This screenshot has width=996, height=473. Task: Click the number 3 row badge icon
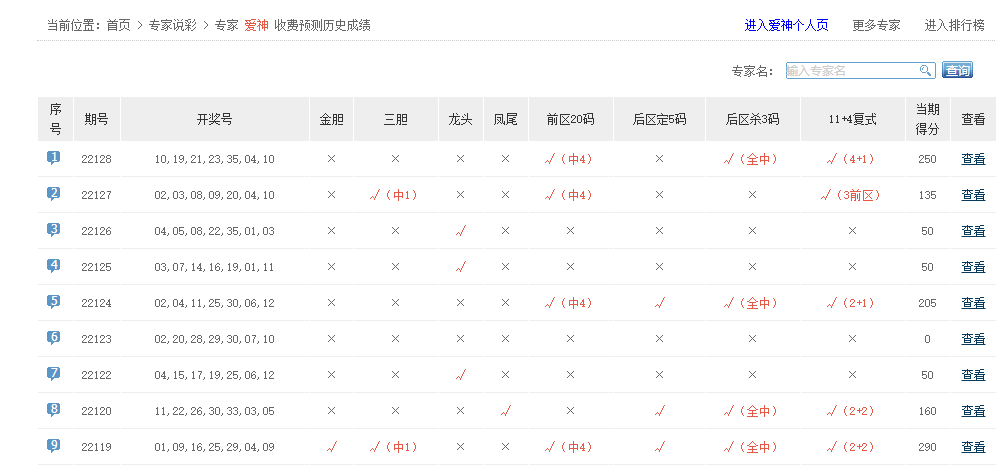54,230
